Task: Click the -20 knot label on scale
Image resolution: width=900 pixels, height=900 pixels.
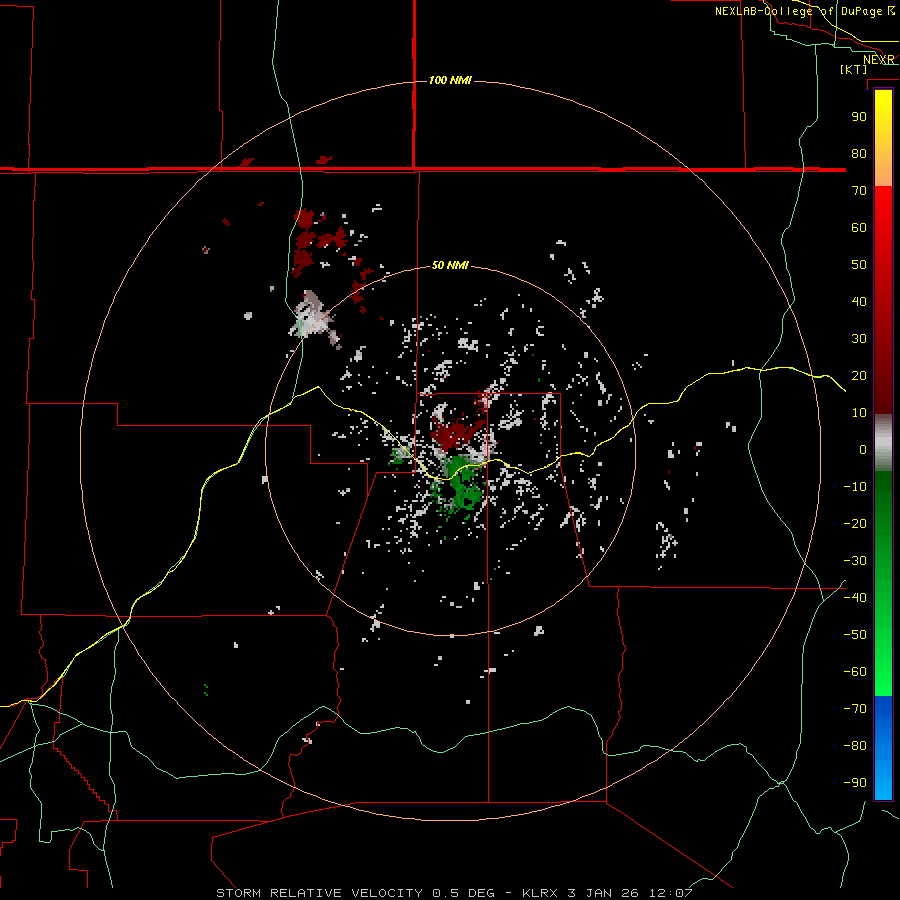Action: point(855,523)
